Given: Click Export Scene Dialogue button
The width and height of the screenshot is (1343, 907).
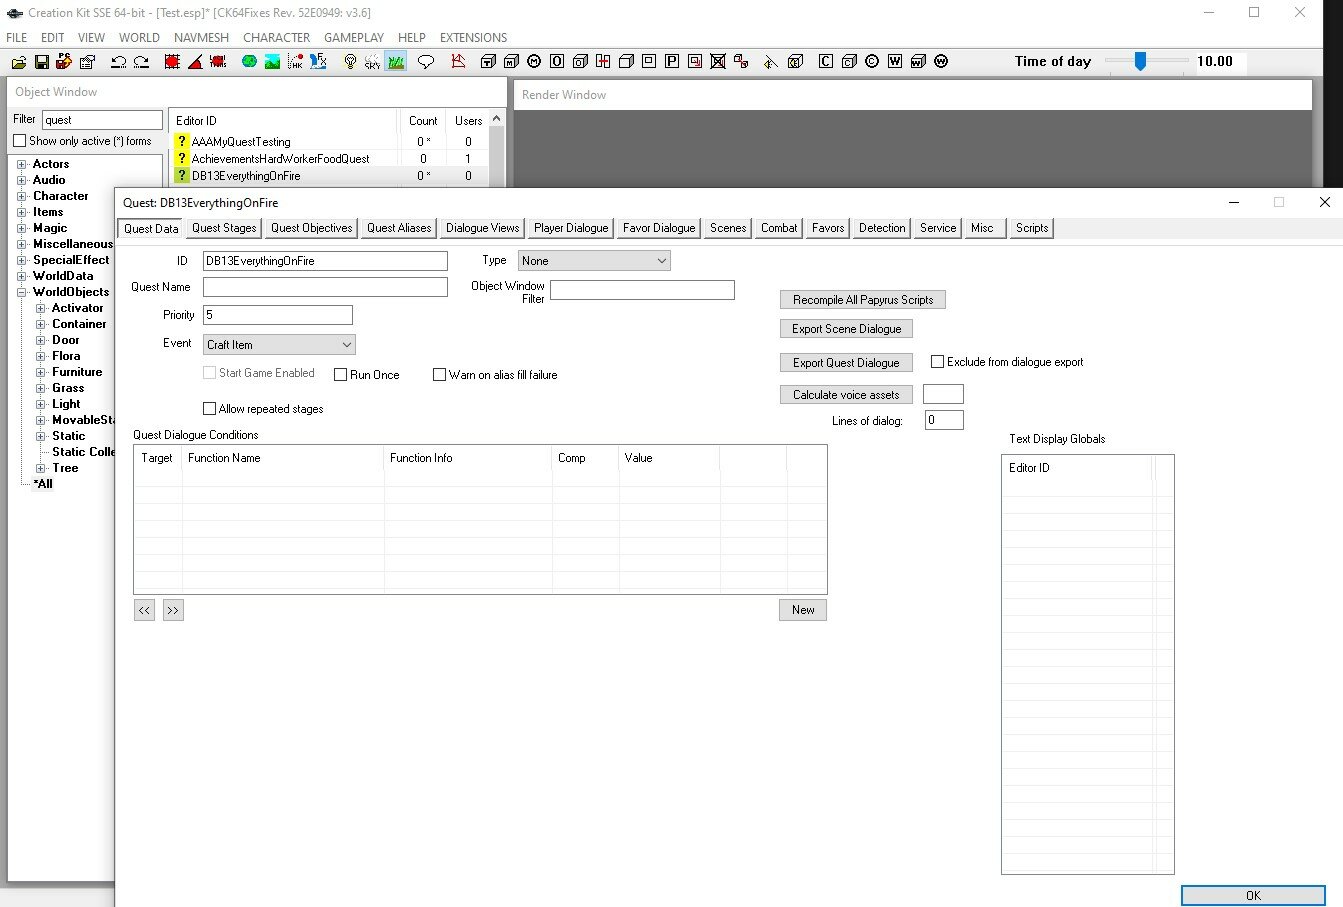Looking at the screenshot, I should 846,329.
